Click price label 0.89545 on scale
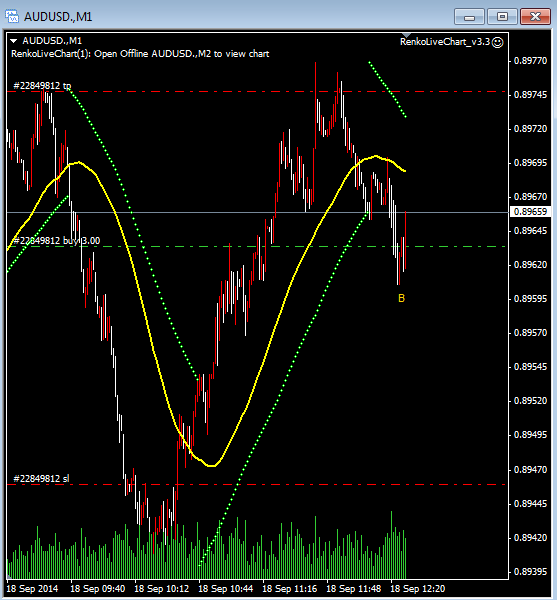The height and width of the screenshot is (600, 557). coord(530,367)
